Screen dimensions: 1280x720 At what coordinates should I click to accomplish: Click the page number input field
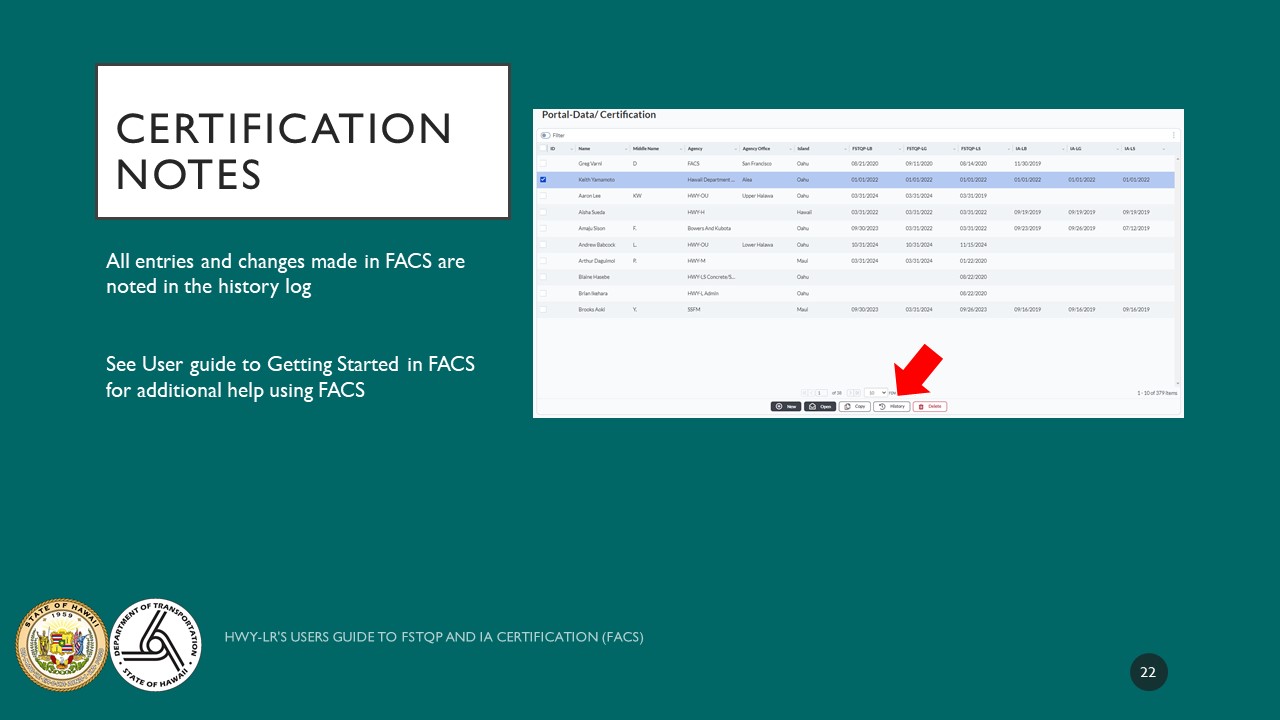[821, 393]
